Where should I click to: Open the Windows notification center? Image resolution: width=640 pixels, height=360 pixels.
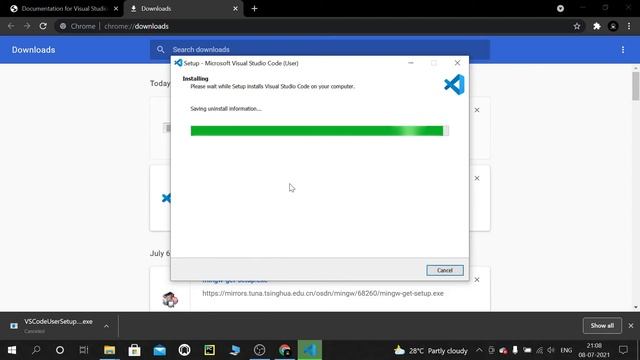coord(623,350)
